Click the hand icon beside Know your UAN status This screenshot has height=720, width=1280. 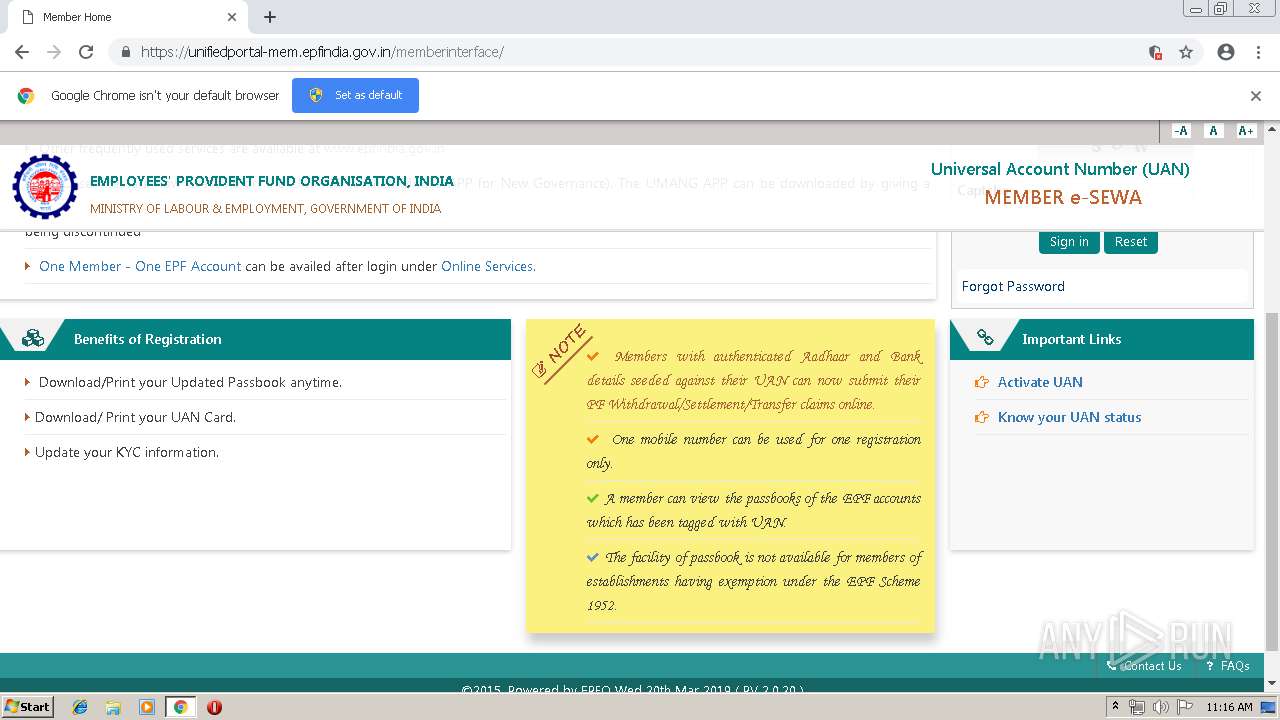(x=981, y=417)
